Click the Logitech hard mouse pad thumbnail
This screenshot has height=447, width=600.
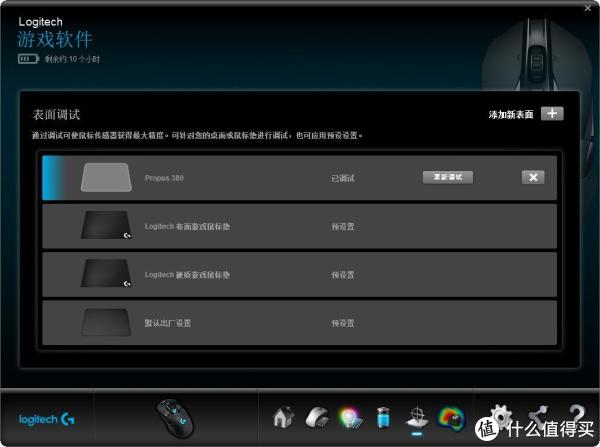click(x=106, y=274)
